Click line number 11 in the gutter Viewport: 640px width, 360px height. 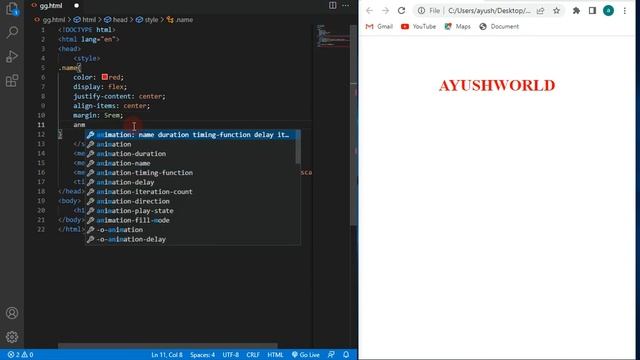click(41, 125)
